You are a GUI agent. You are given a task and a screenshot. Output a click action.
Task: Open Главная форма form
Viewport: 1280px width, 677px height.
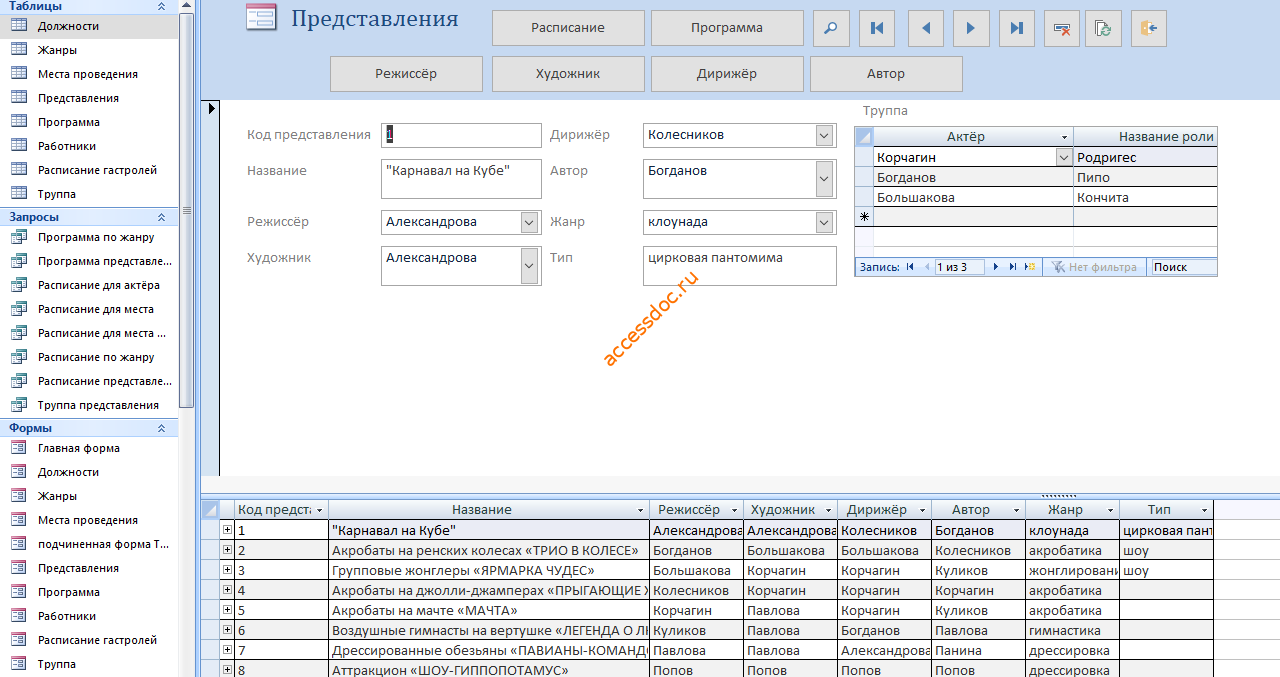[89, 448]
